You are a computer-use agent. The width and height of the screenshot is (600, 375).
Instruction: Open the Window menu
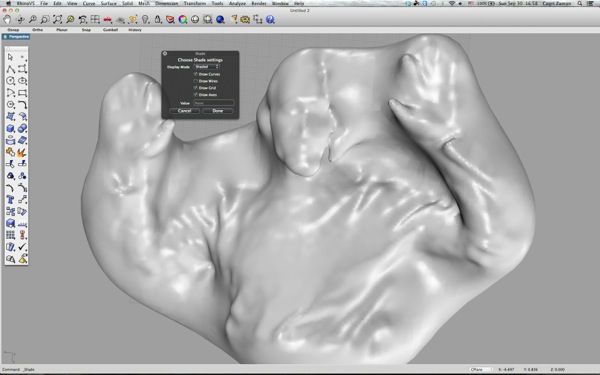click(280, 3)
